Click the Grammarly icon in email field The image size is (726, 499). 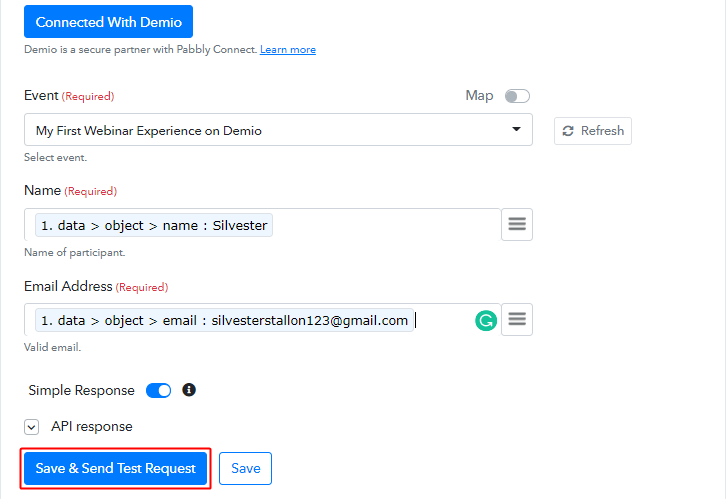click(x=486, y=320)
